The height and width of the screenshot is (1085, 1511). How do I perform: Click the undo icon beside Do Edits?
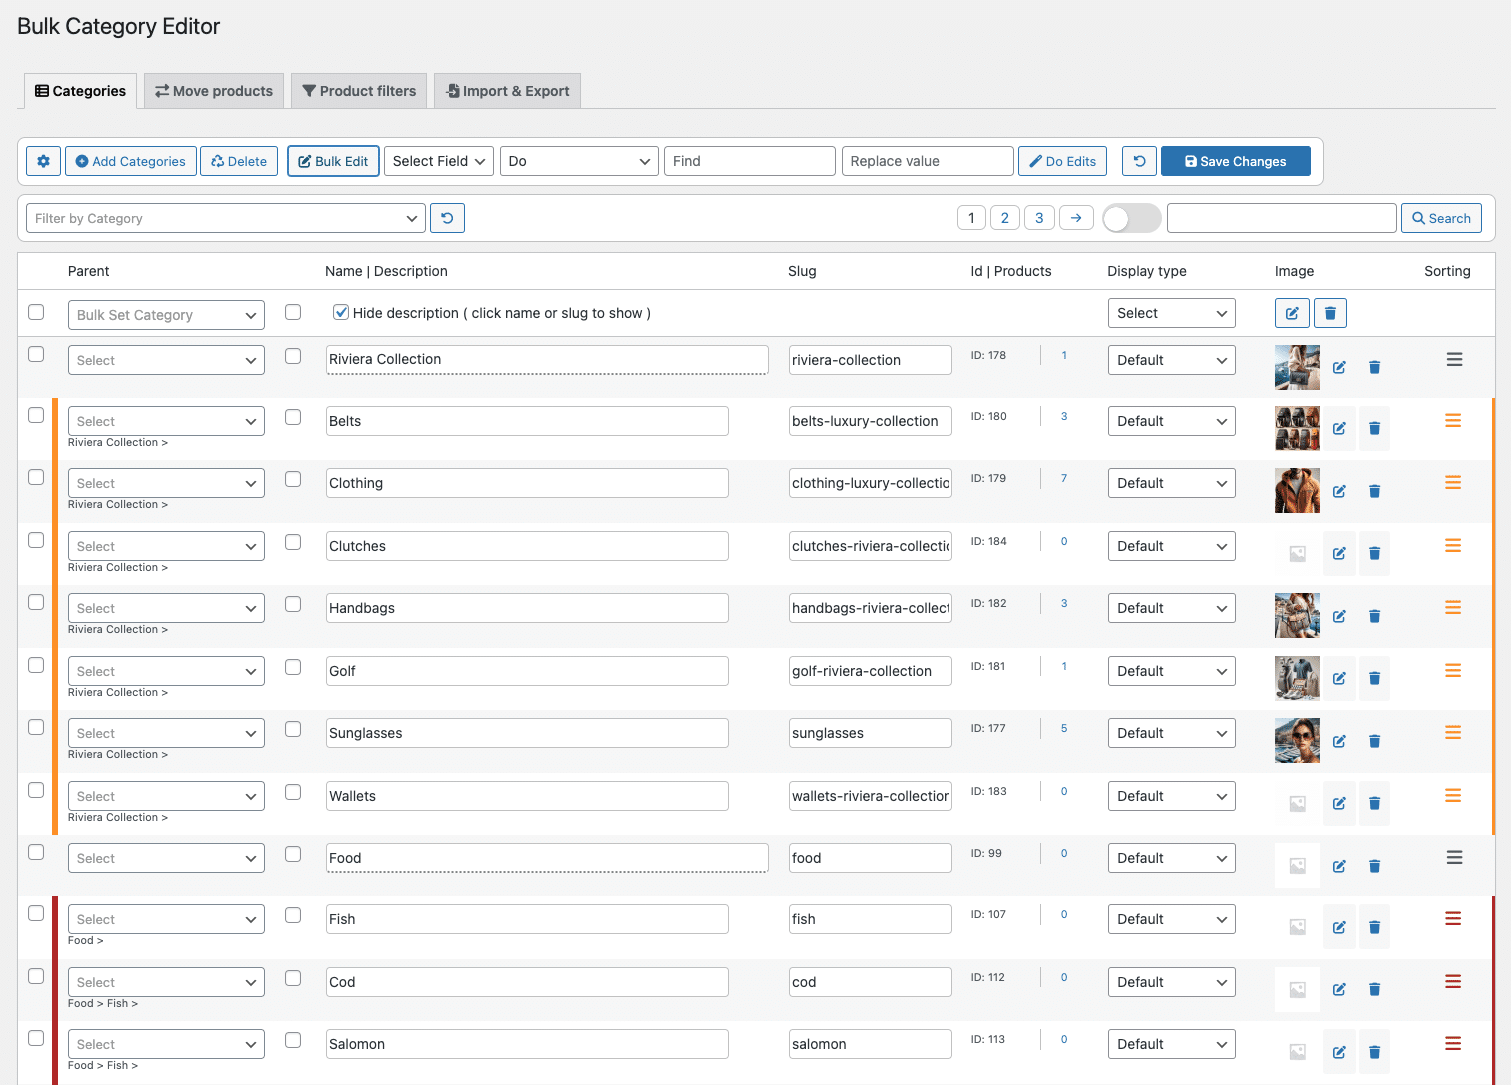pos(1139,161)
